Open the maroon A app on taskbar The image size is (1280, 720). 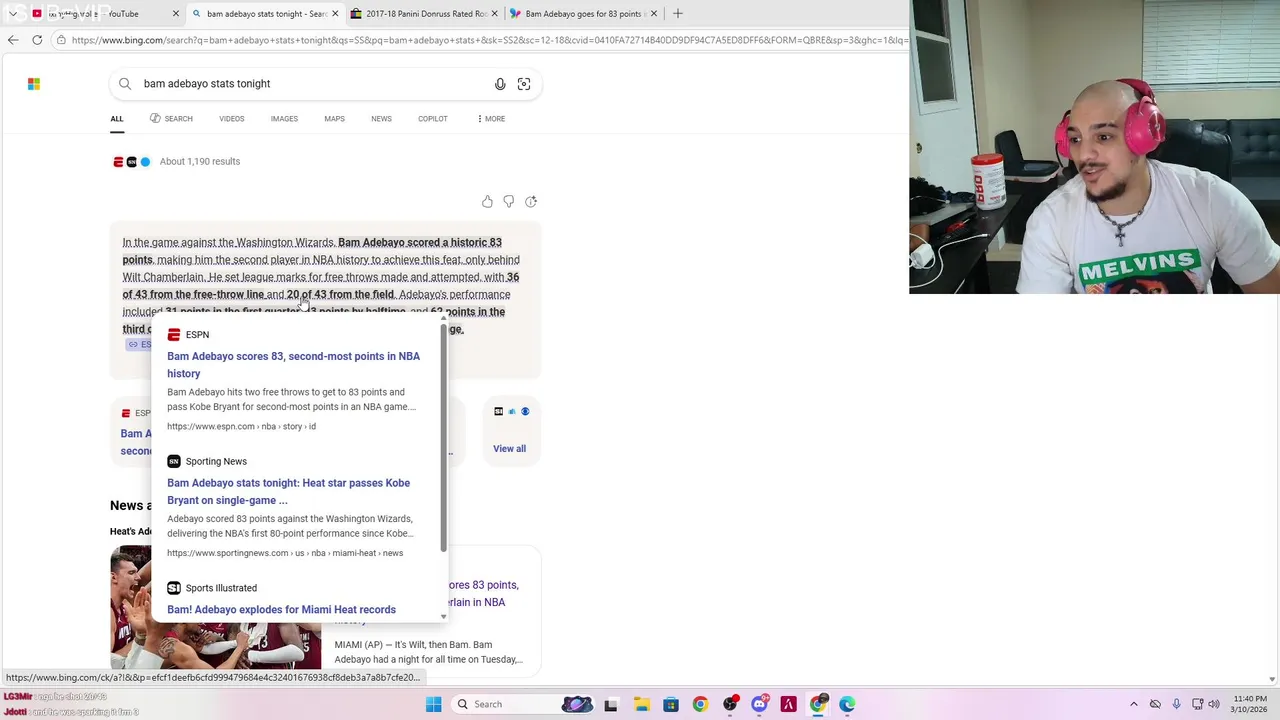click(x=789, y=705)
